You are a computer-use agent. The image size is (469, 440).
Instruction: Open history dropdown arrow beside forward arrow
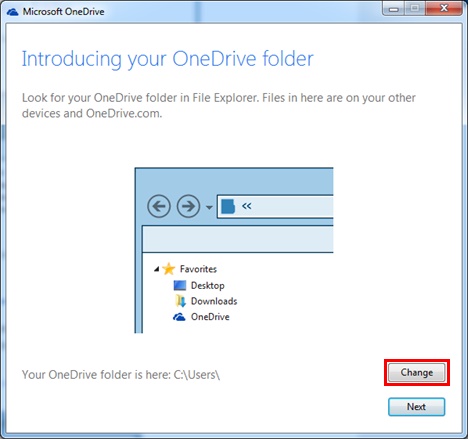click(x=209, y=207)
